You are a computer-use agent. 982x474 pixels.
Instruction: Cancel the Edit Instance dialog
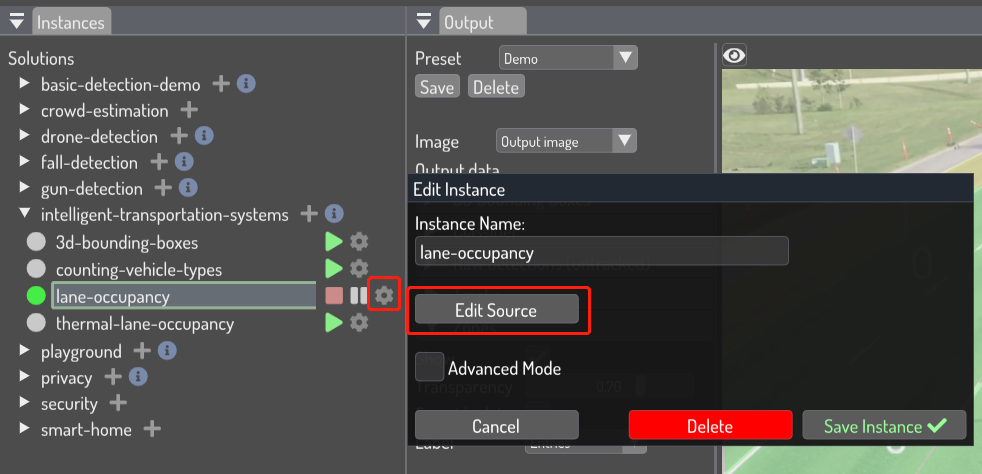coord(497,425)
